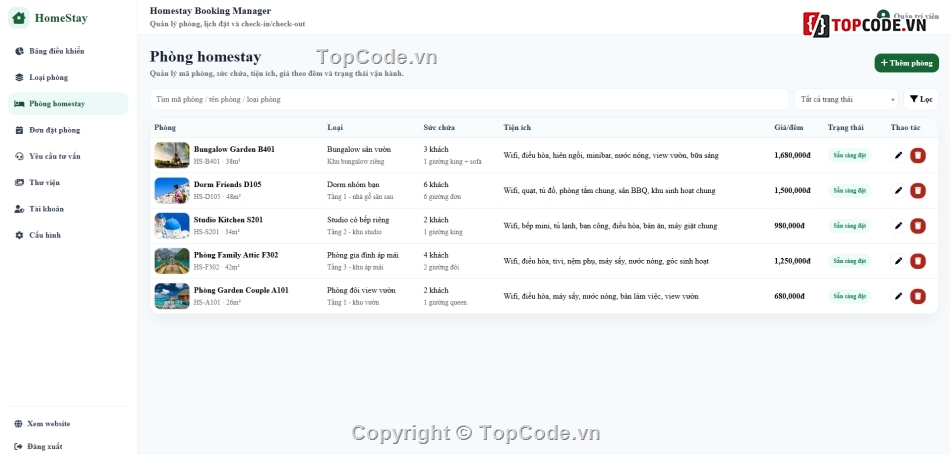Delete Studio Kitchen S201 with trash icon
This screenshot has height=455, width=950.
(x=918, y=226)
